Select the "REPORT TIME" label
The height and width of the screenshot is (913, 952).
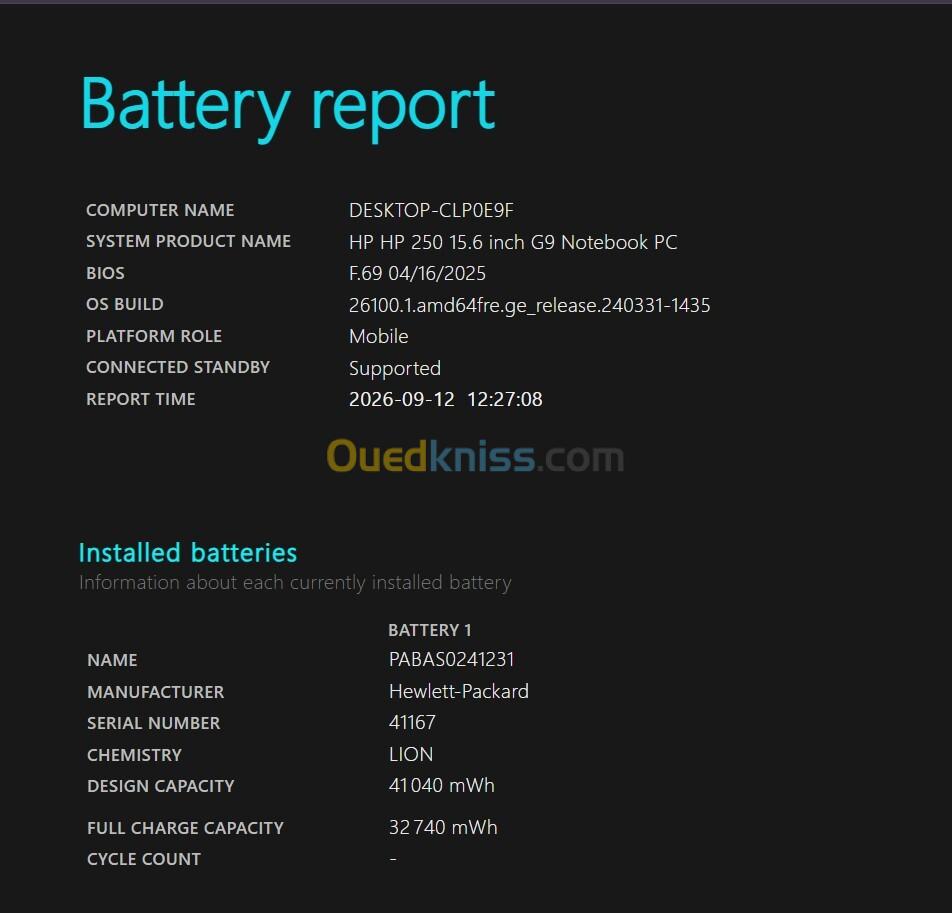[141, 399]
